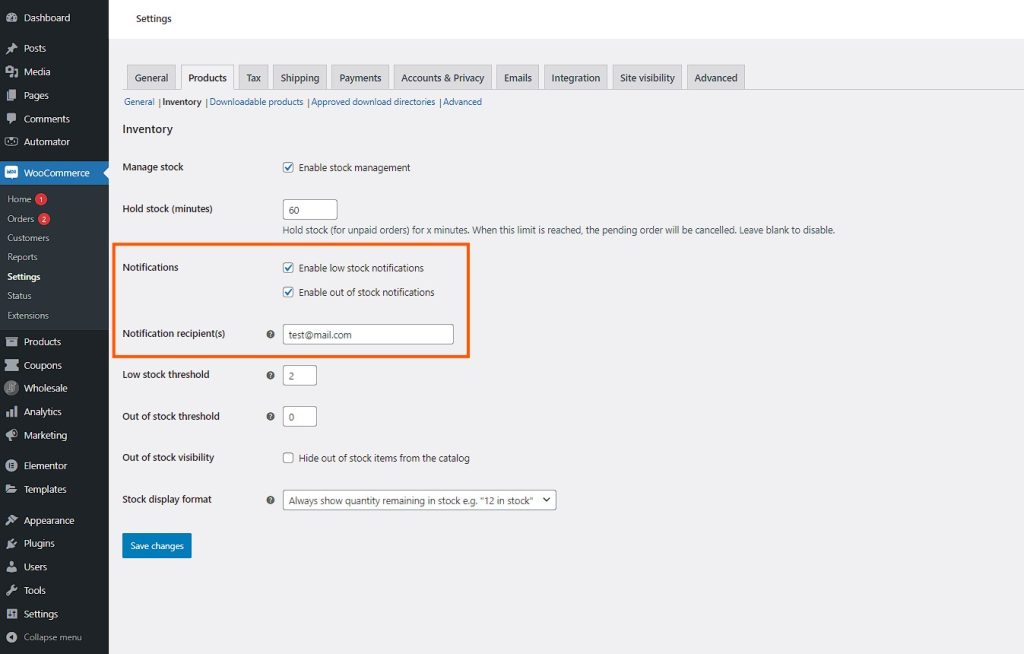Click the Notification recipient(s) email field
The height and width of the screenshot is (654, 1024).
368,333
